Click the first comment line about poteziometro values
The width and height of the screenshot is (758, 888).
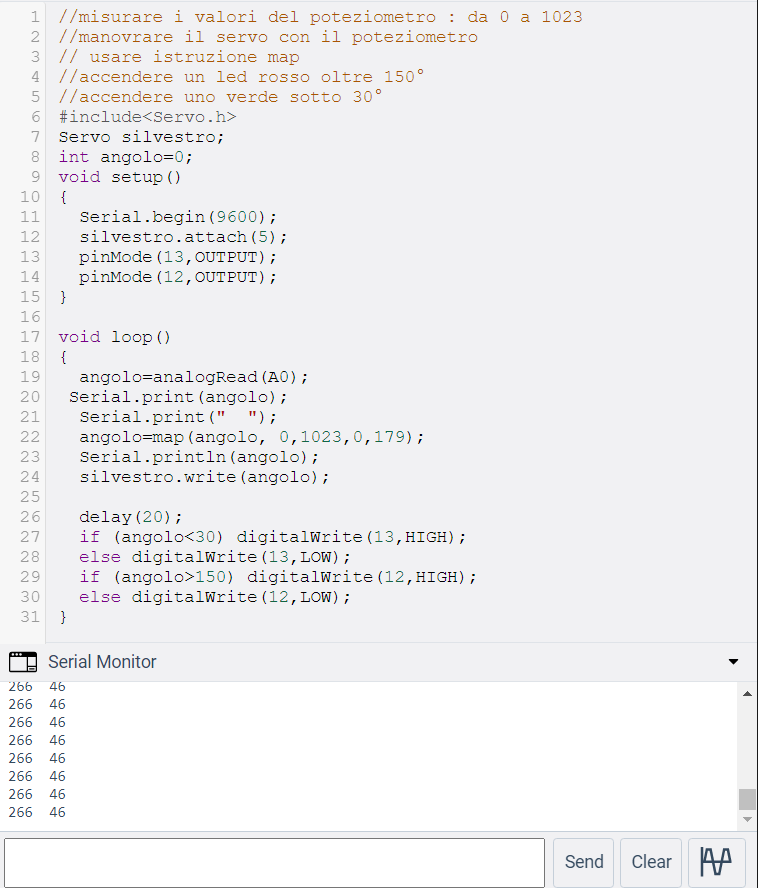[x=320, y=17]
